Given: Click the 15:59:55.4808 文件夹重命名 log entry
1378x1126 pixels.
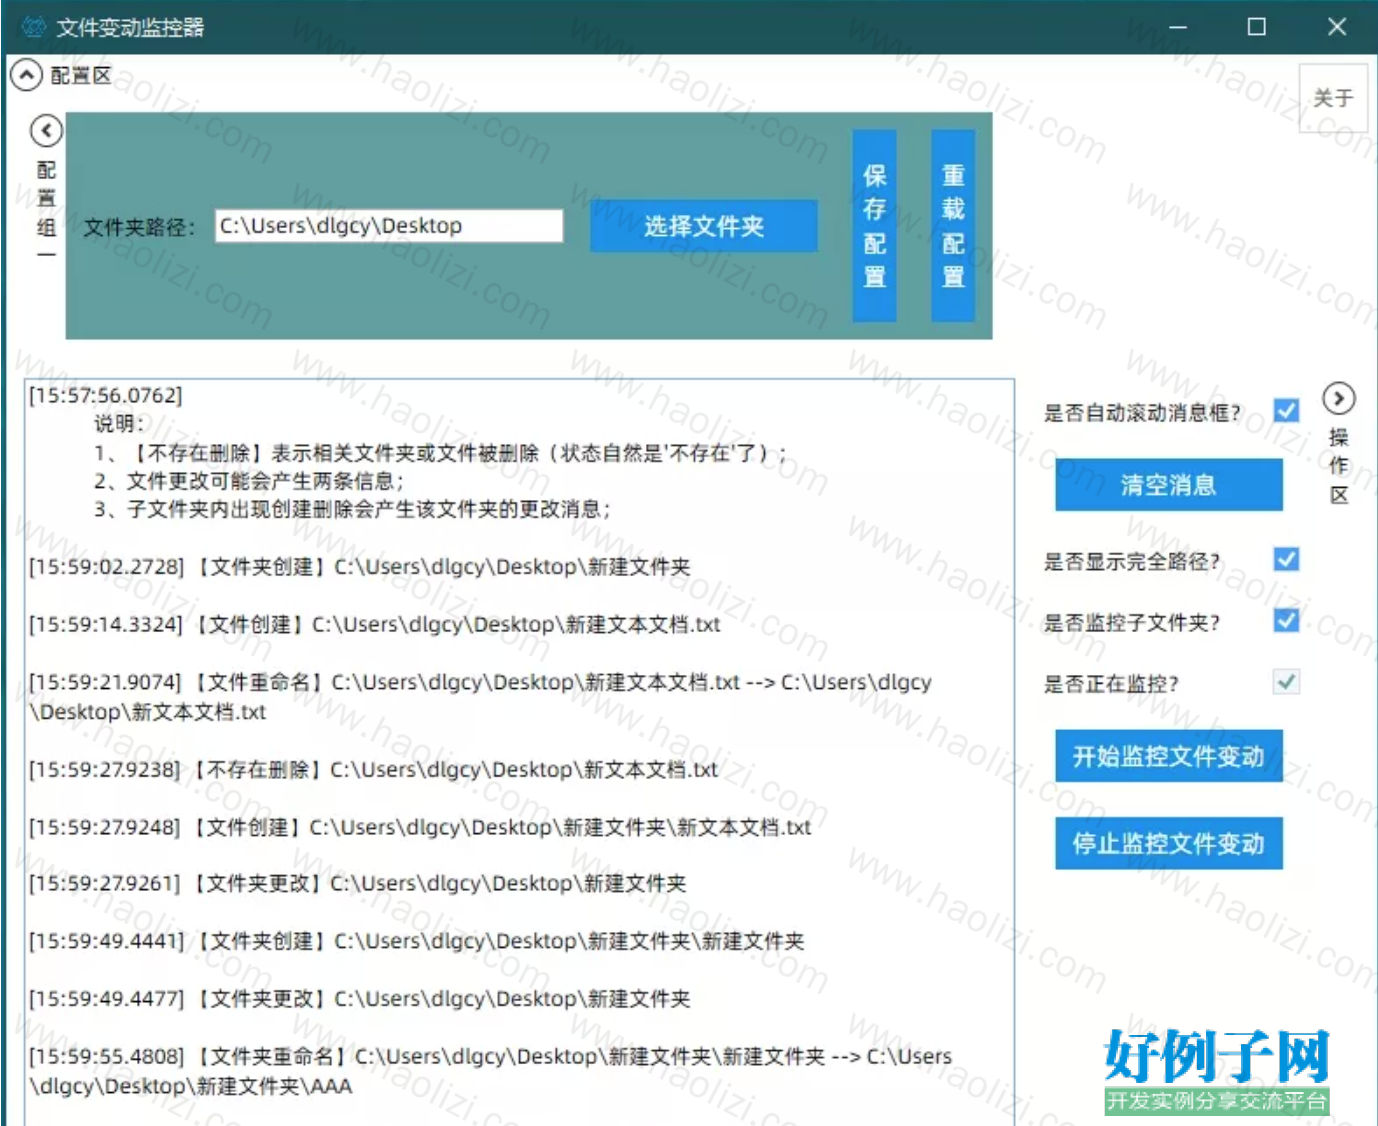Looking at the screenshot, I should (490, 1071).
